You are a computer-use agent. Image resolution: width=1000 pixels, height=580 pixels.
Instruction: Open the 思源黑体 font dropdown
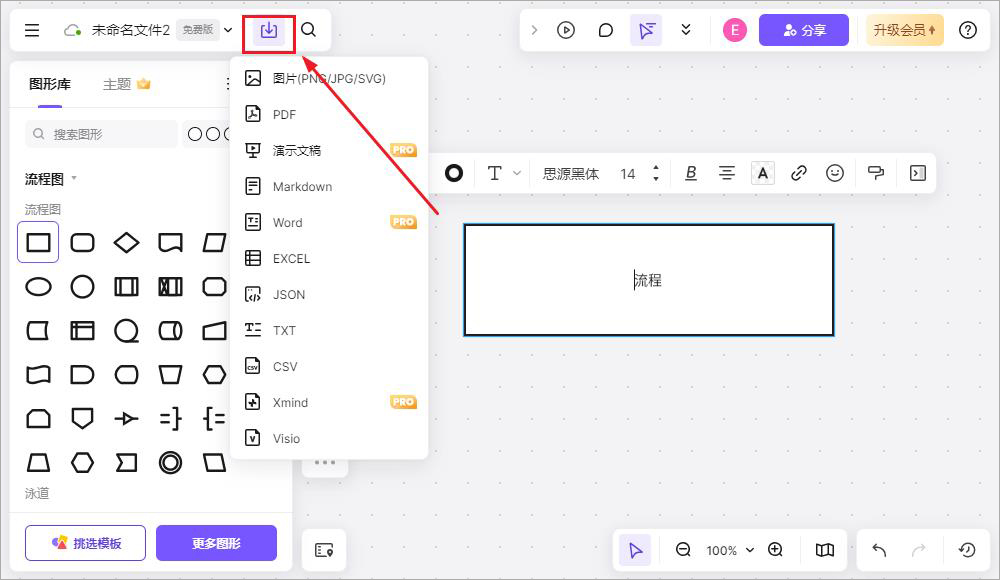point(571,174)
